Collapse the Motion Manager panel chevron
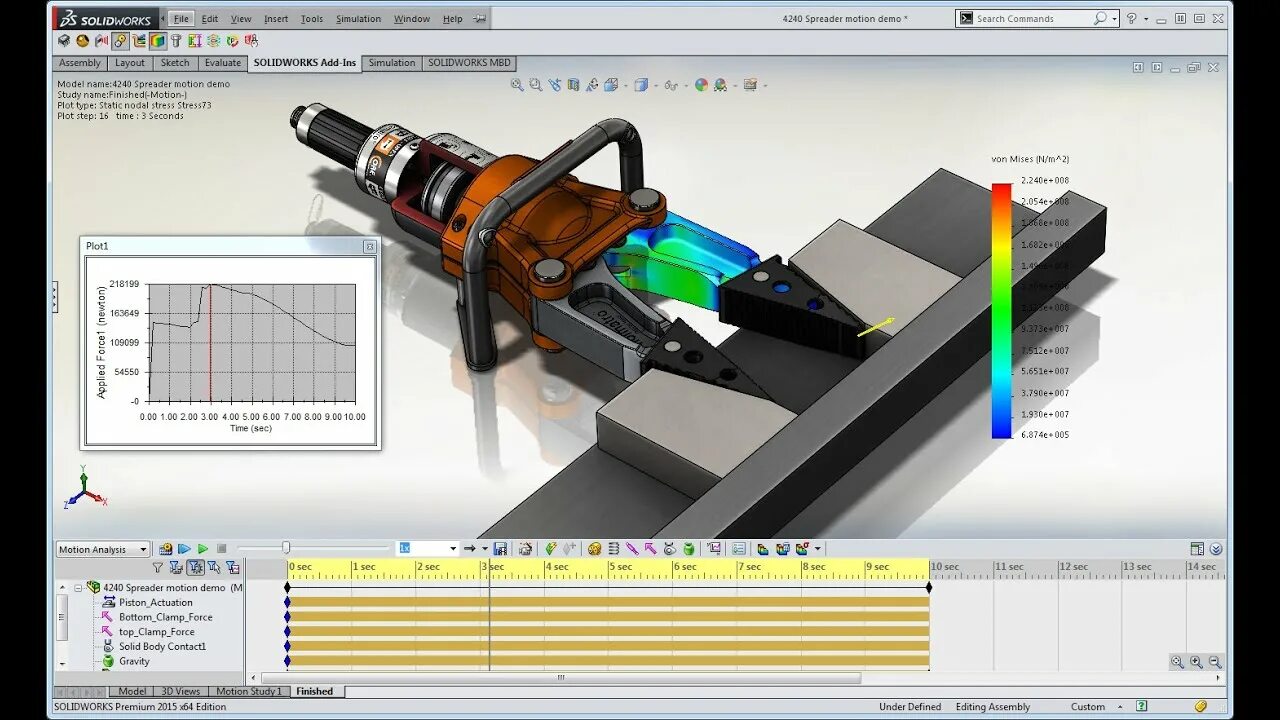Viewport: 1280px width, 720px height. coord(1216,549)
